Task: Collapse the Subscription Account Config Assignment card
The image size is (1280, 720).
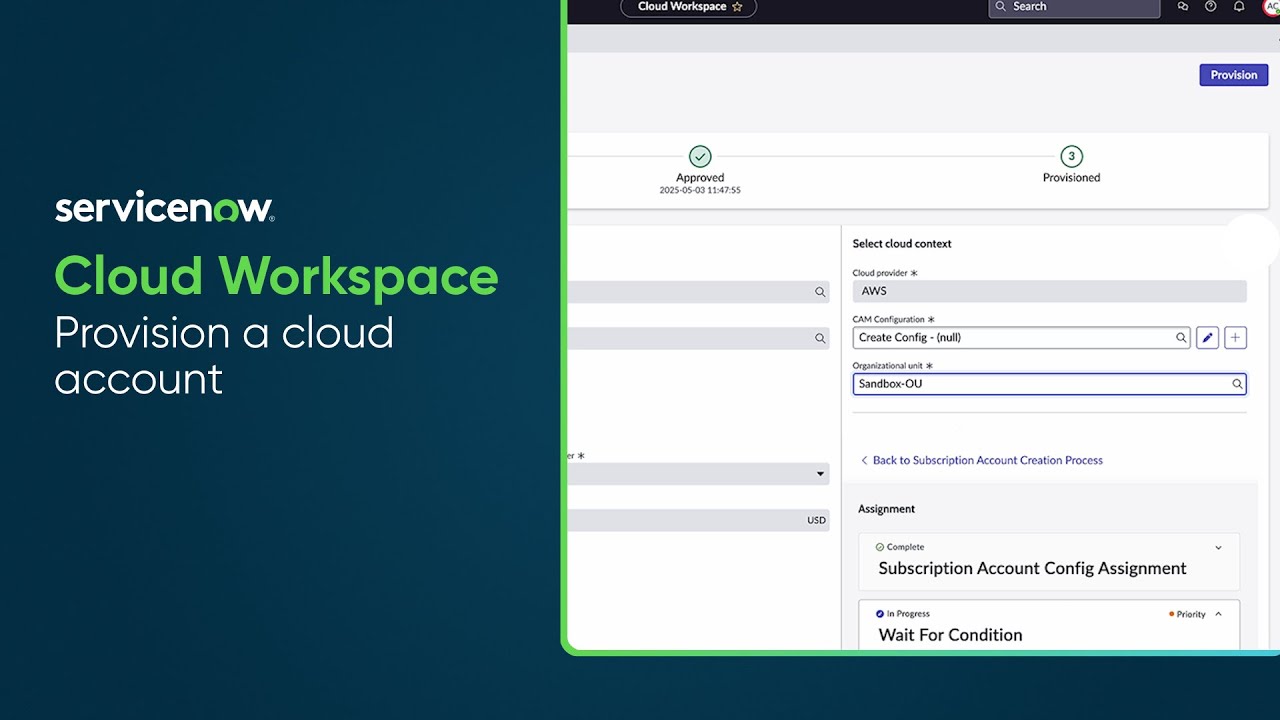Action: pos(1218,547)
